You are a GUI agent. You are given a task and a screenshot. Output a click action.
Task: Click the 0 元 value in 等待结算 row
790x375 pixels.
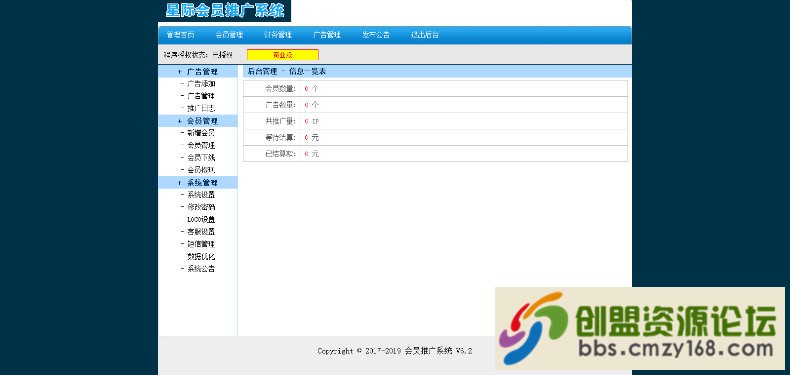tap(311, 138)
